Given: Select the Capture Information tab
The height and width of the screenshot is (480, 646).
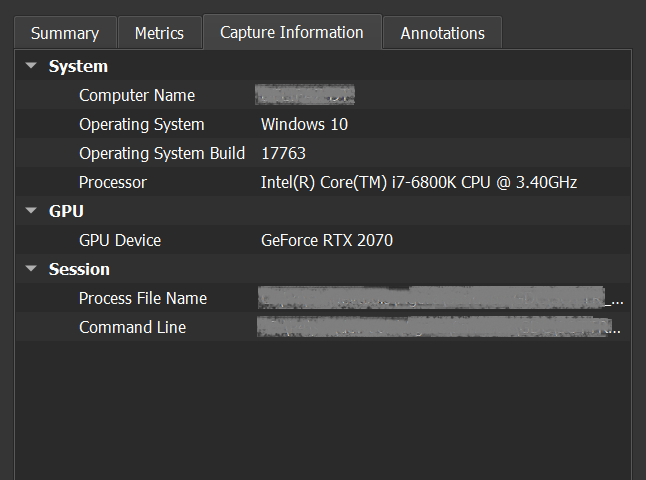Looking at the screenshot, I should [291, 32].
